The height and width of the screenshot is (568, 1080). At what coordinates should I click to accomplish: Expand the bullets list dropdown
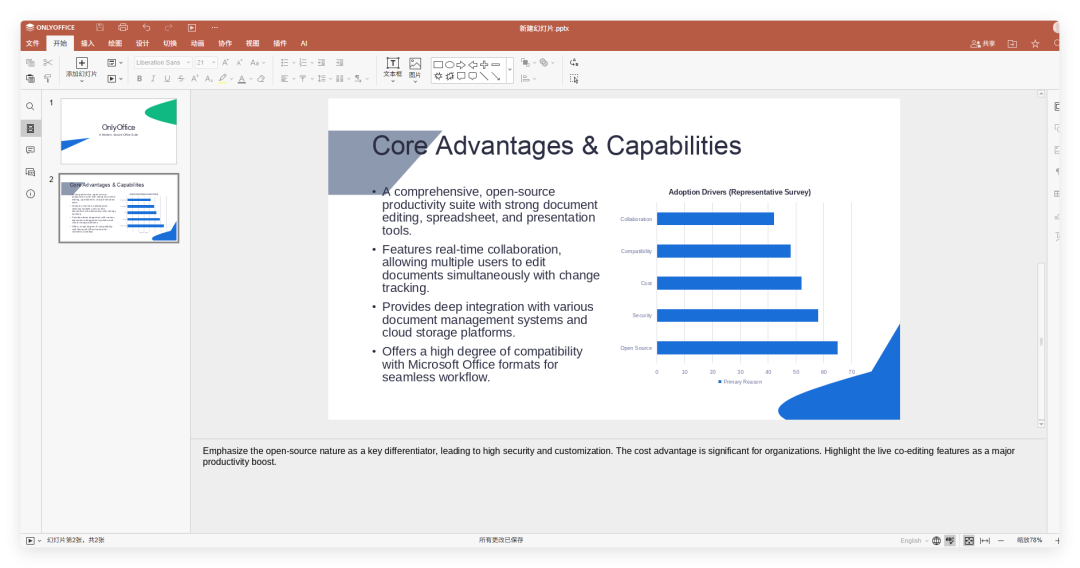tap(294, 63)
